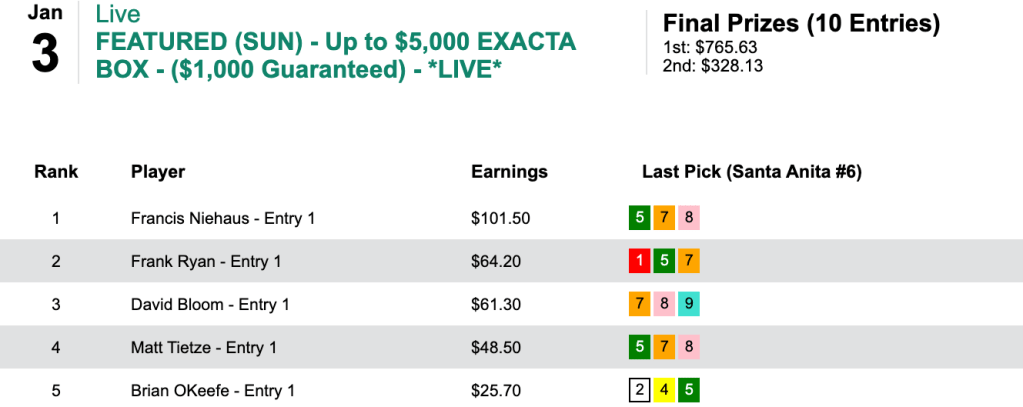Open player Francis Niehaus - Entry 1
This screenshot has height=407, width=1023.
click(x=223, y=218)
